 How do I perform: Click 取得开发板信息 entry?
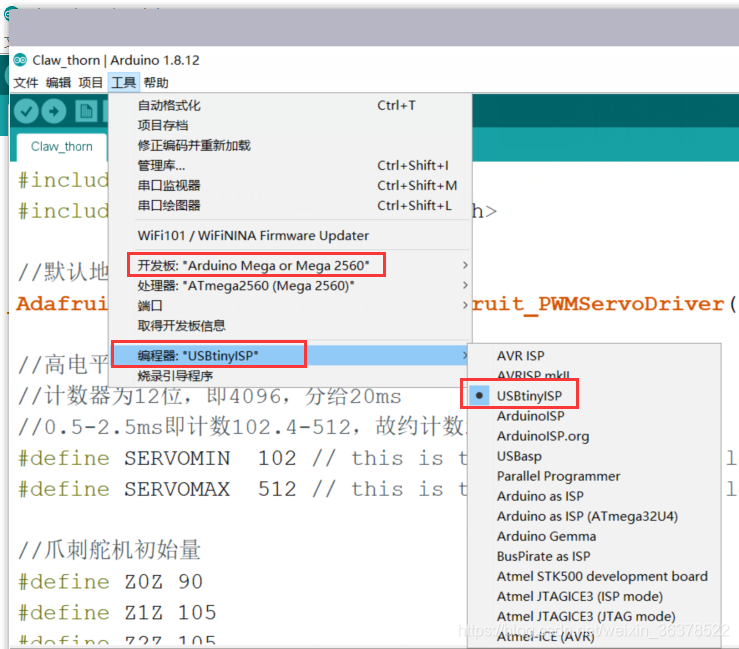pos(290,326)
